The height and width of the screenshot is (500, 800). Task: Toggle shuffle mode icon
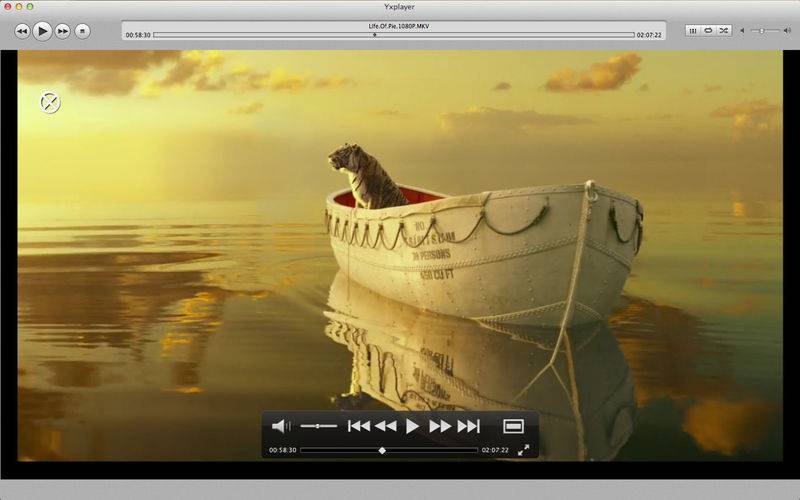pos(723,31)
